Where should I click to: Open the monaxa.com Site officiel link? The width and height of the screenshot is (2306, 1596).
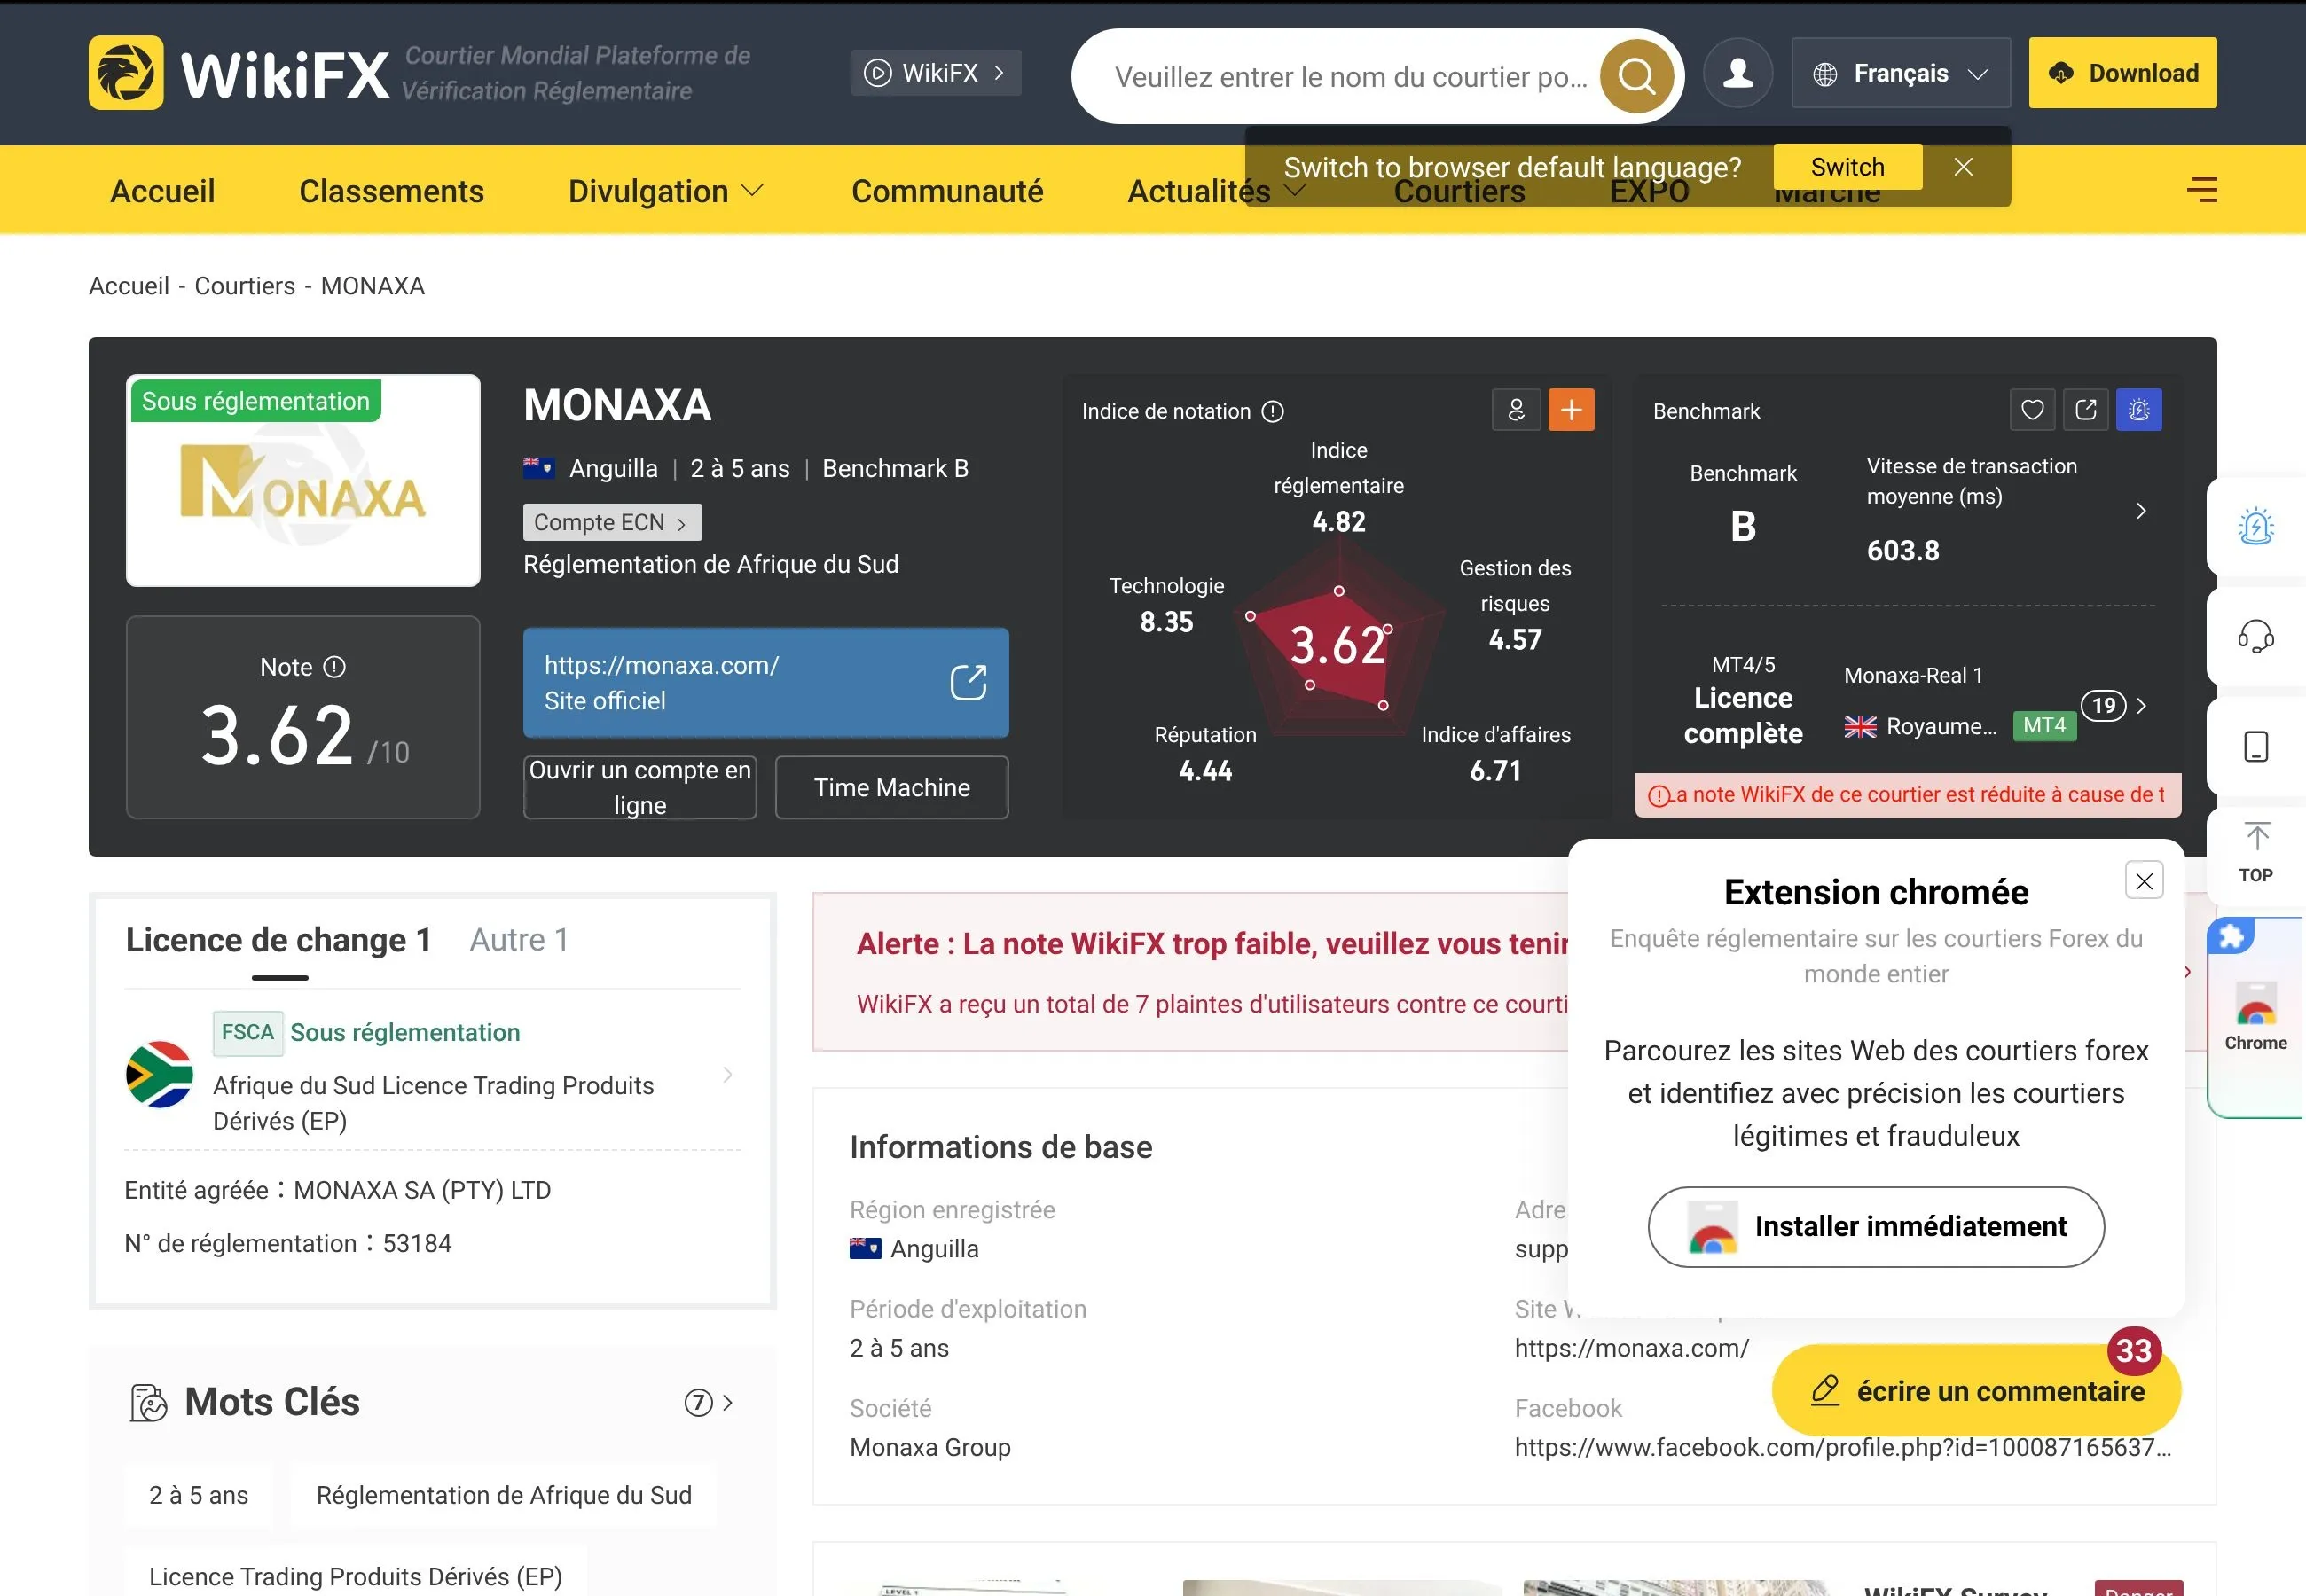pyautogui.click(x=765, y=683)
